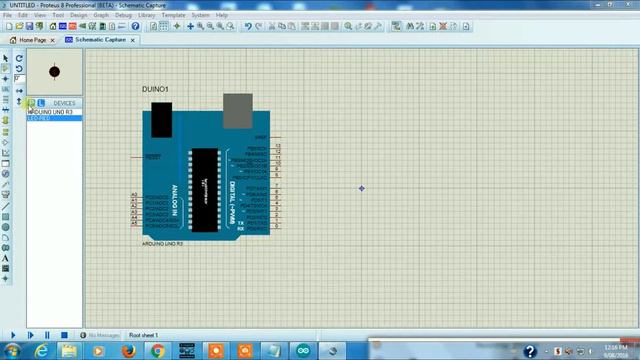Click the Save Project floppy icon
Screen dimensions: 640x360
coord(29,27)
